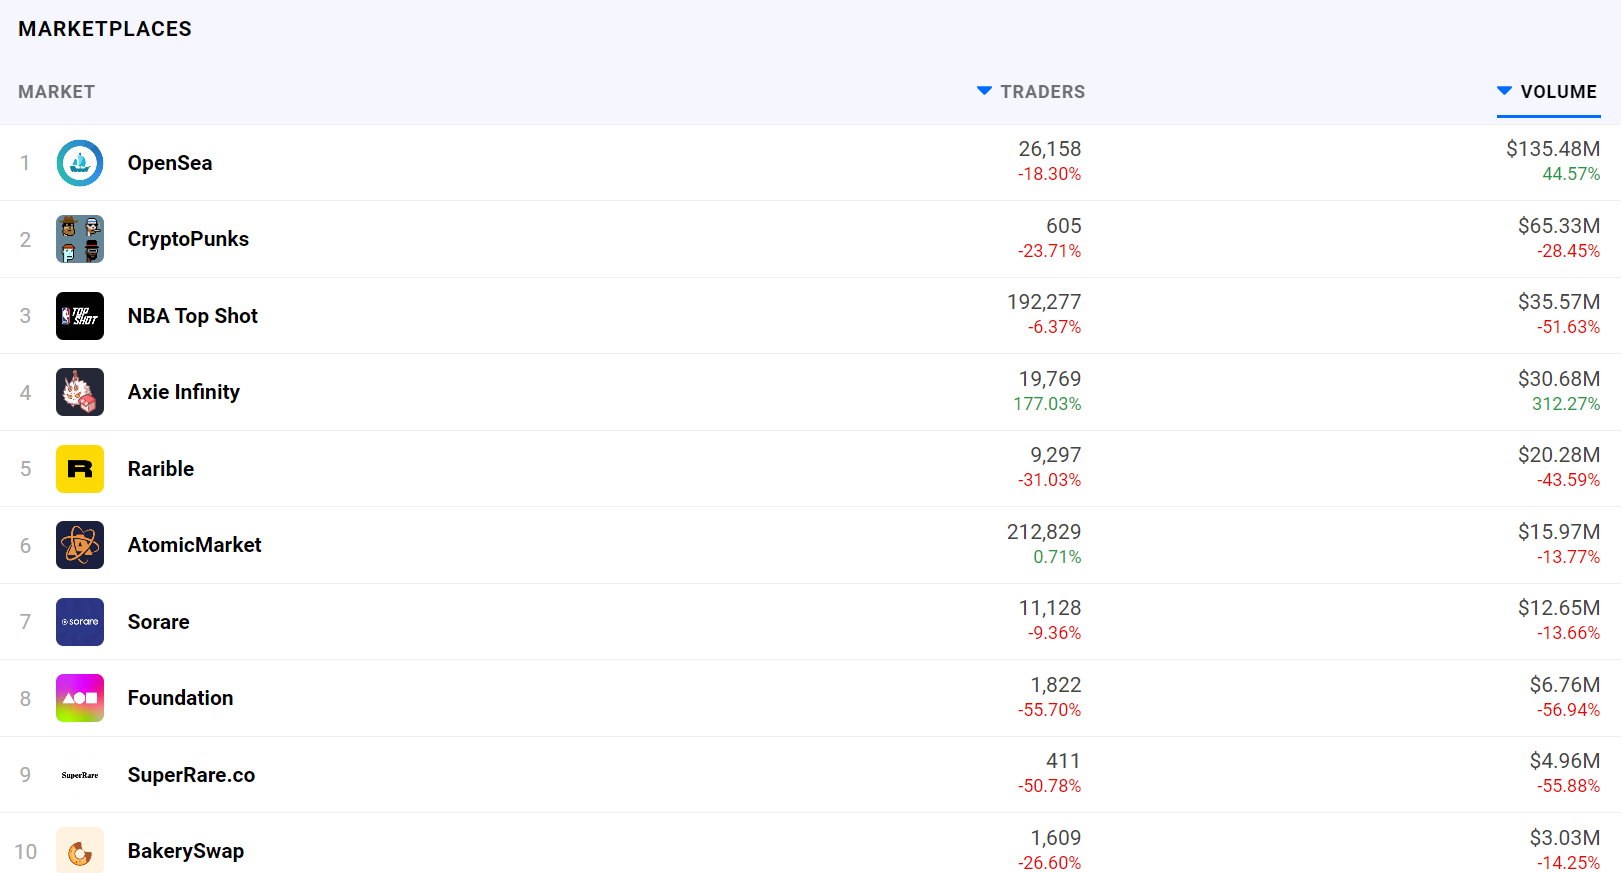This screenshot has width=1621, height=873.
Task: Select Rarible volume $20.28M
Action: pyautogui.click(x=1559, y=455)
